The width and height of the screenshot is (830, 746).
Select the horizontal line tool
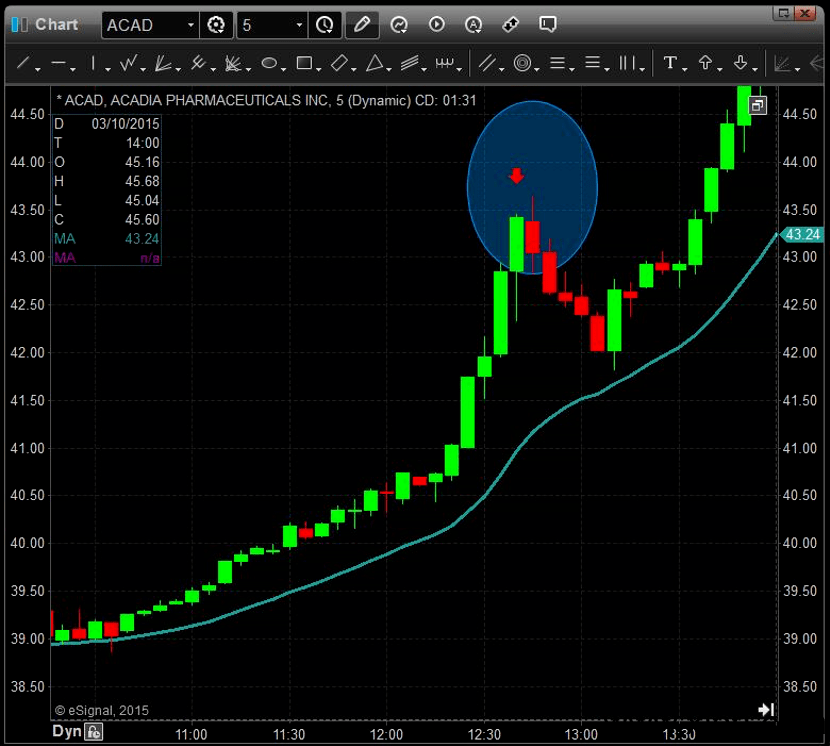pyautogui.click(x=58, y=64)
